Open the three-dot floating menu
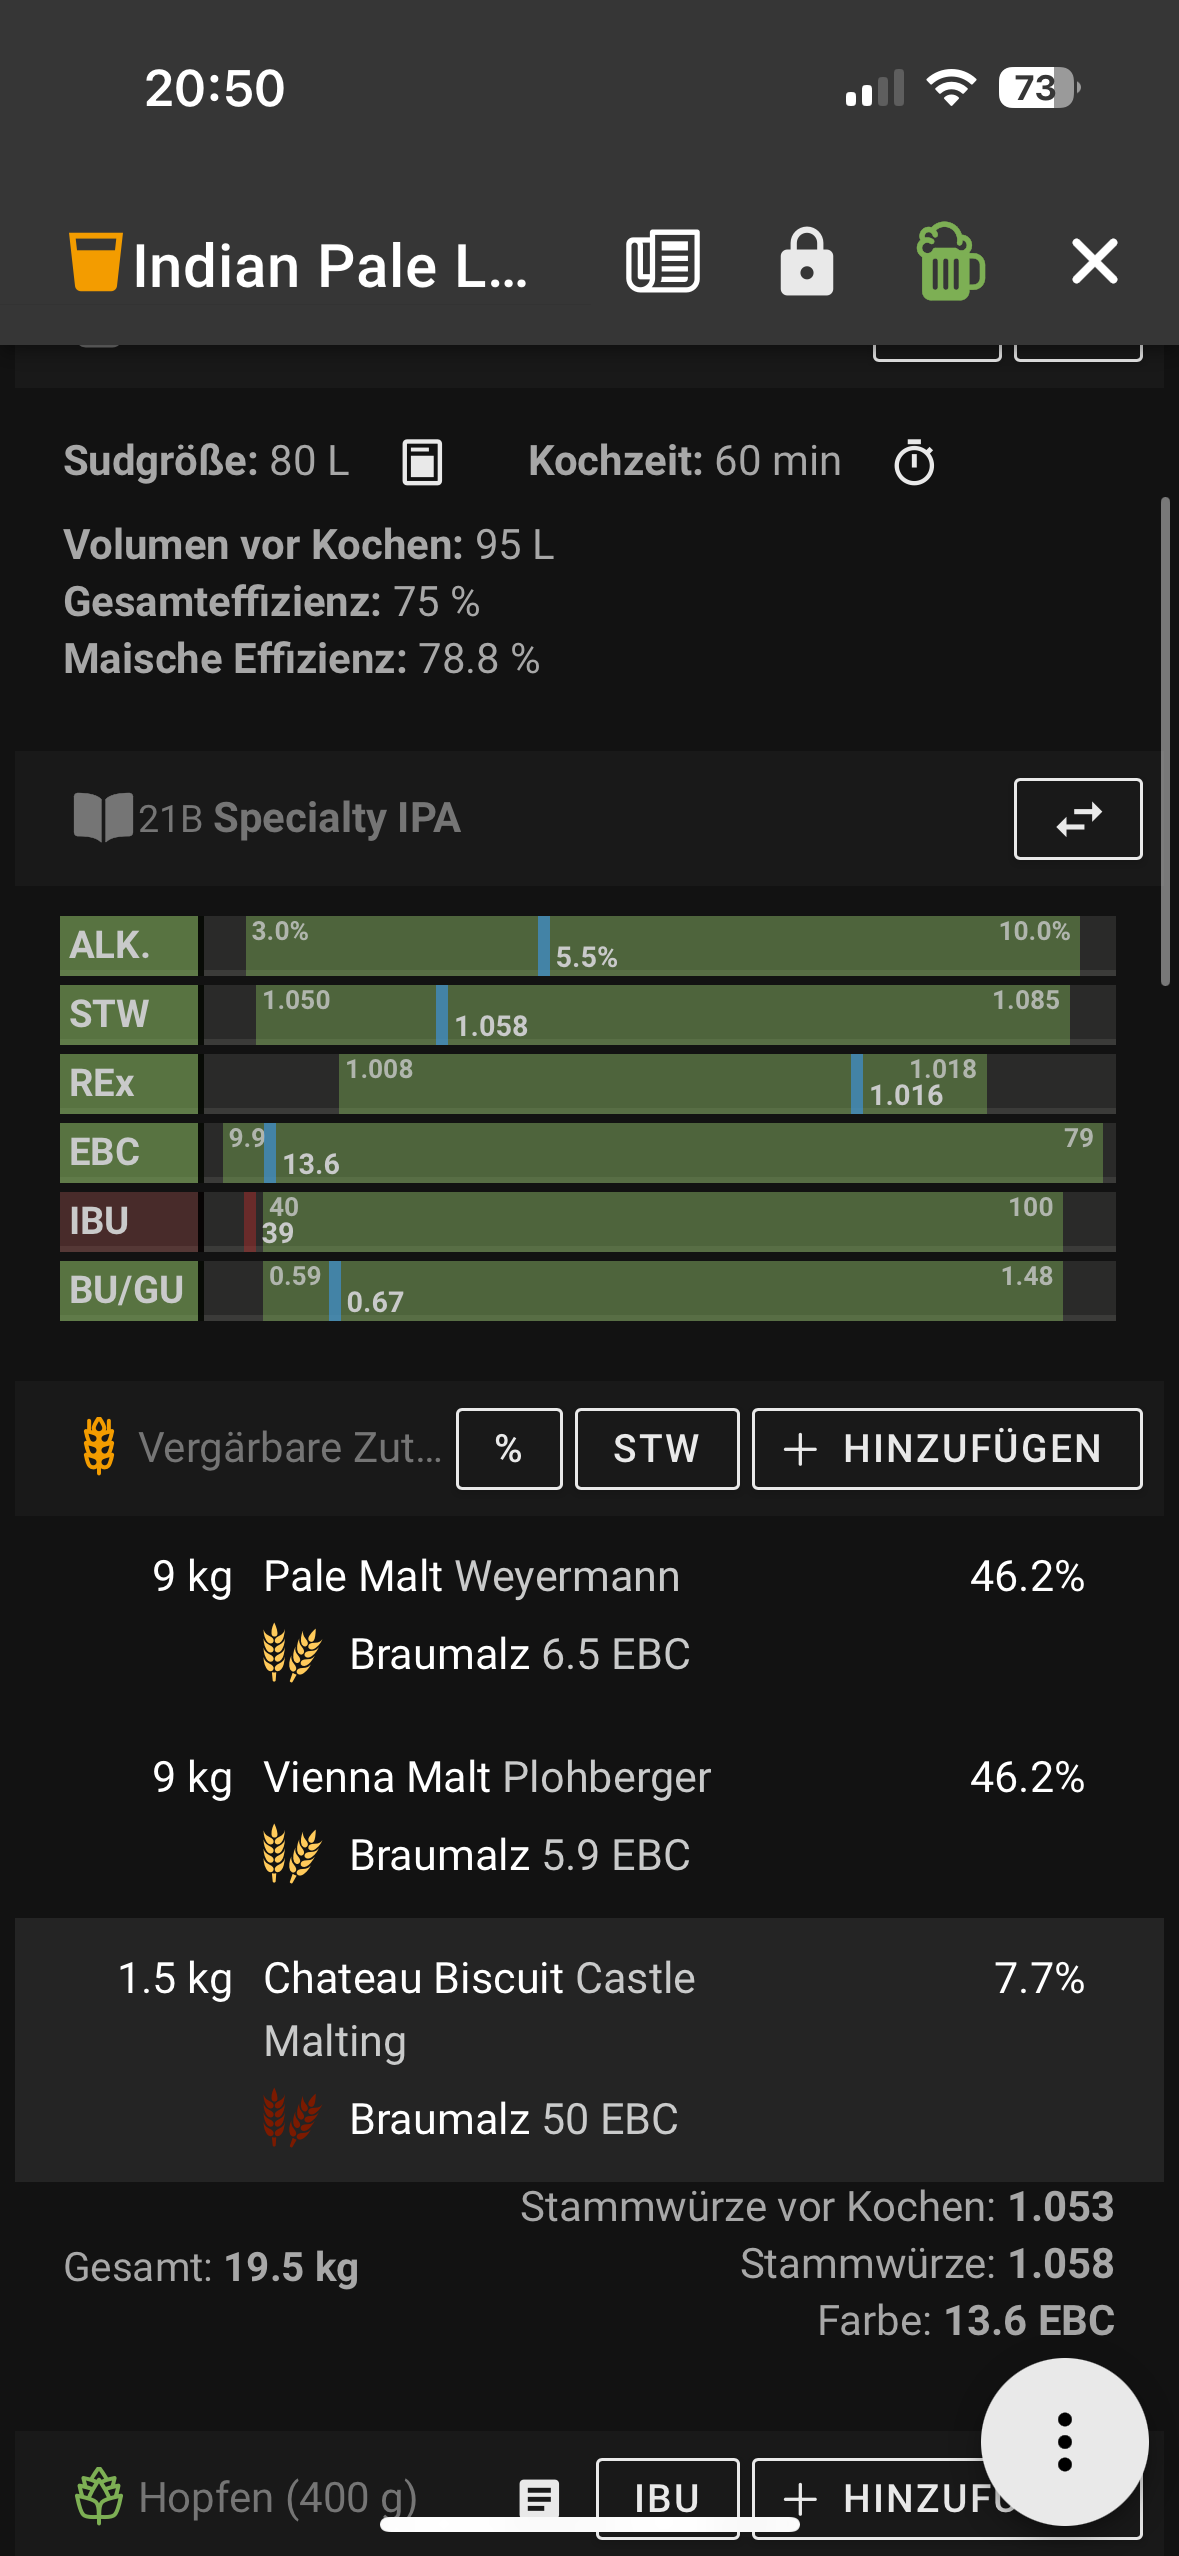The height and width of the screenshot is (2556, 1179). pos(1064,2442)
